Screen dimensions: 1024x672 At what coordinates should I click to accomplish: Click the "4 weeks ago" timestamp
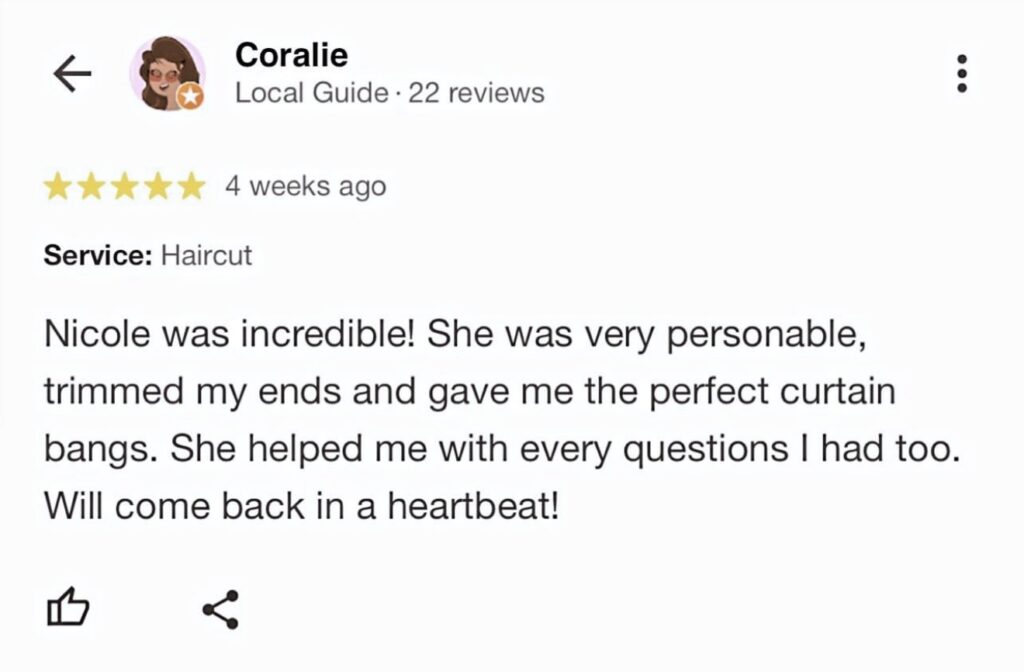[x=305, y=187]
